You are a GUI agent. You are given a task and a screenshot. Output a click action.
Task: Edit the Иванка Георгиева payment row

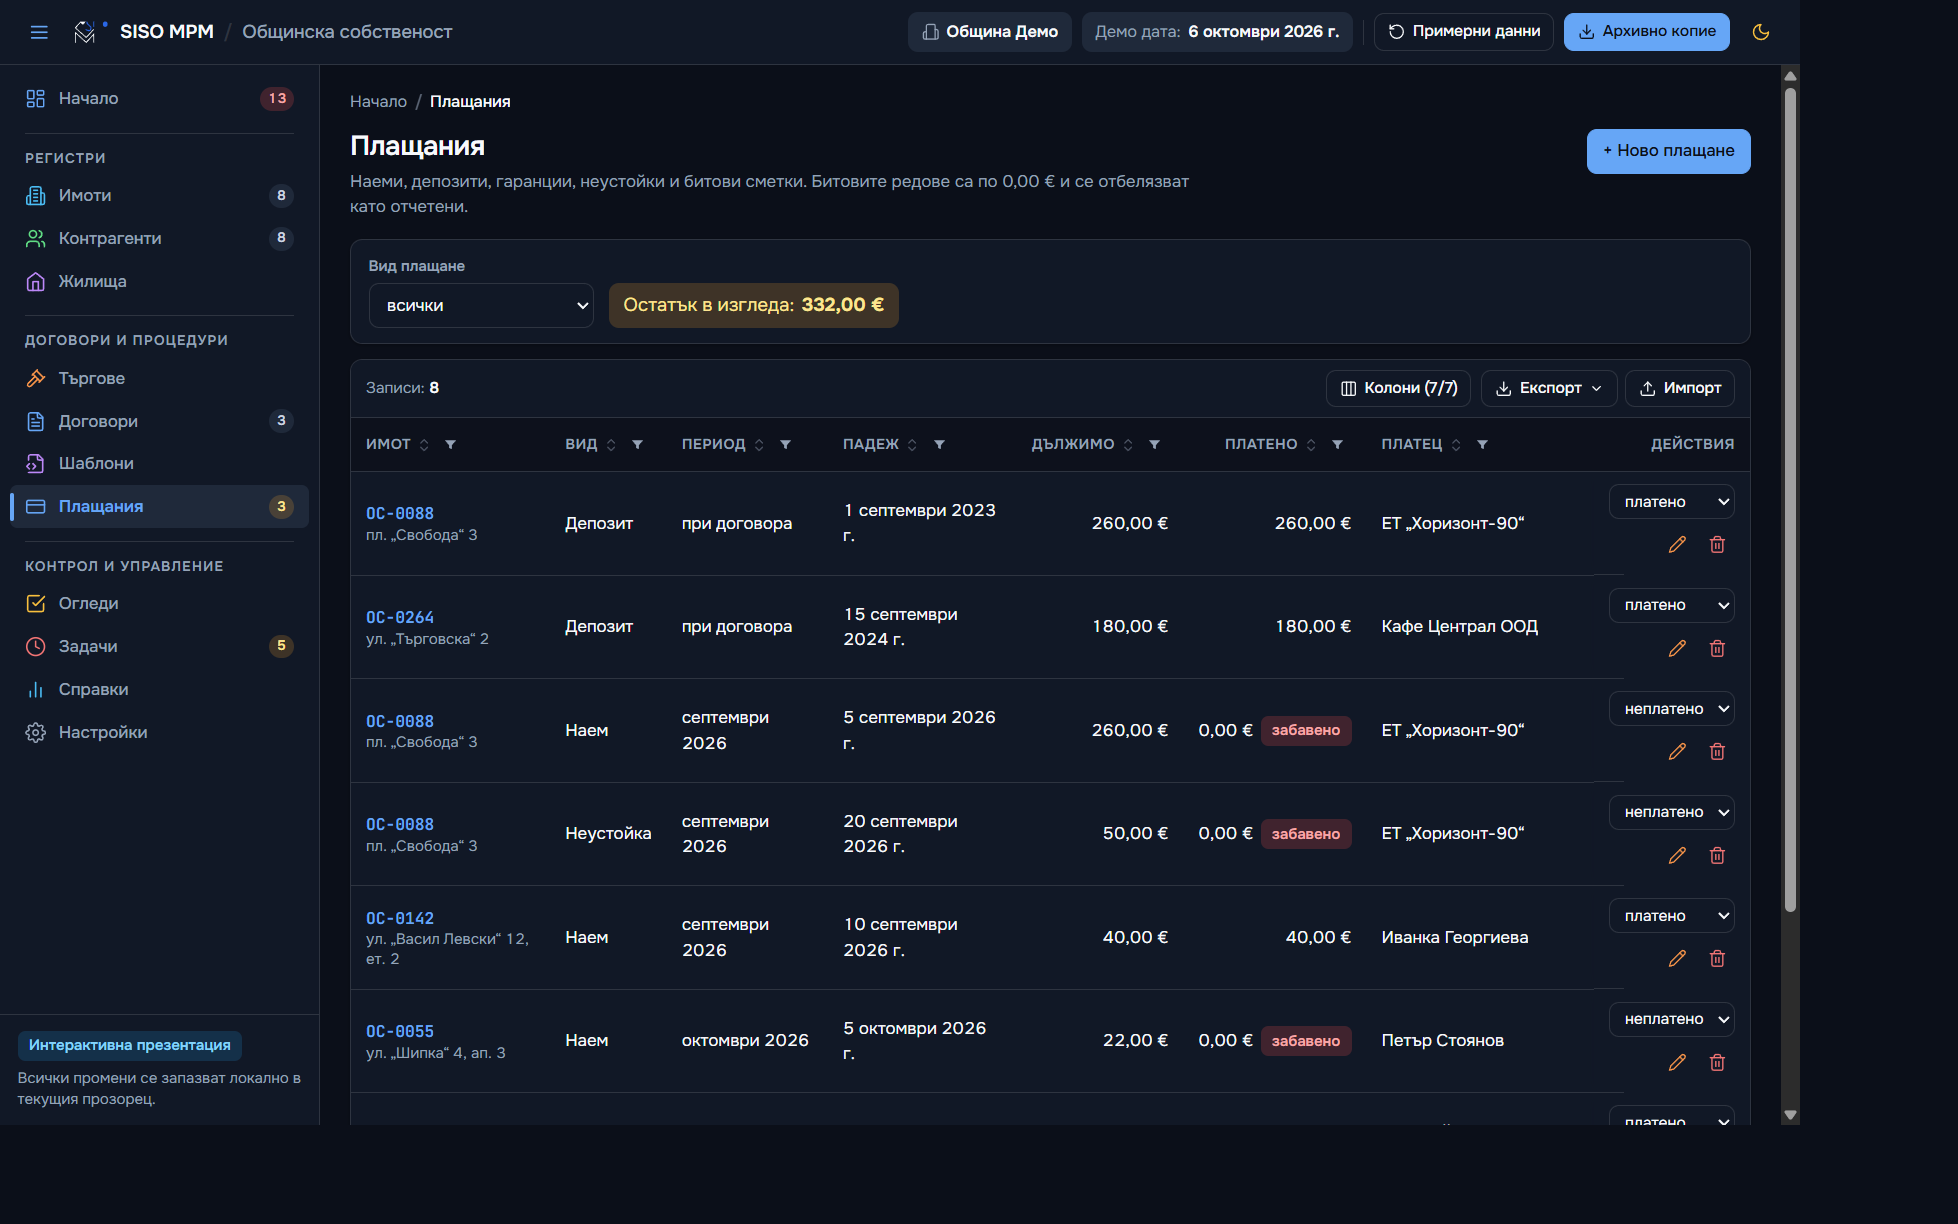click(x=1677, y=958)
